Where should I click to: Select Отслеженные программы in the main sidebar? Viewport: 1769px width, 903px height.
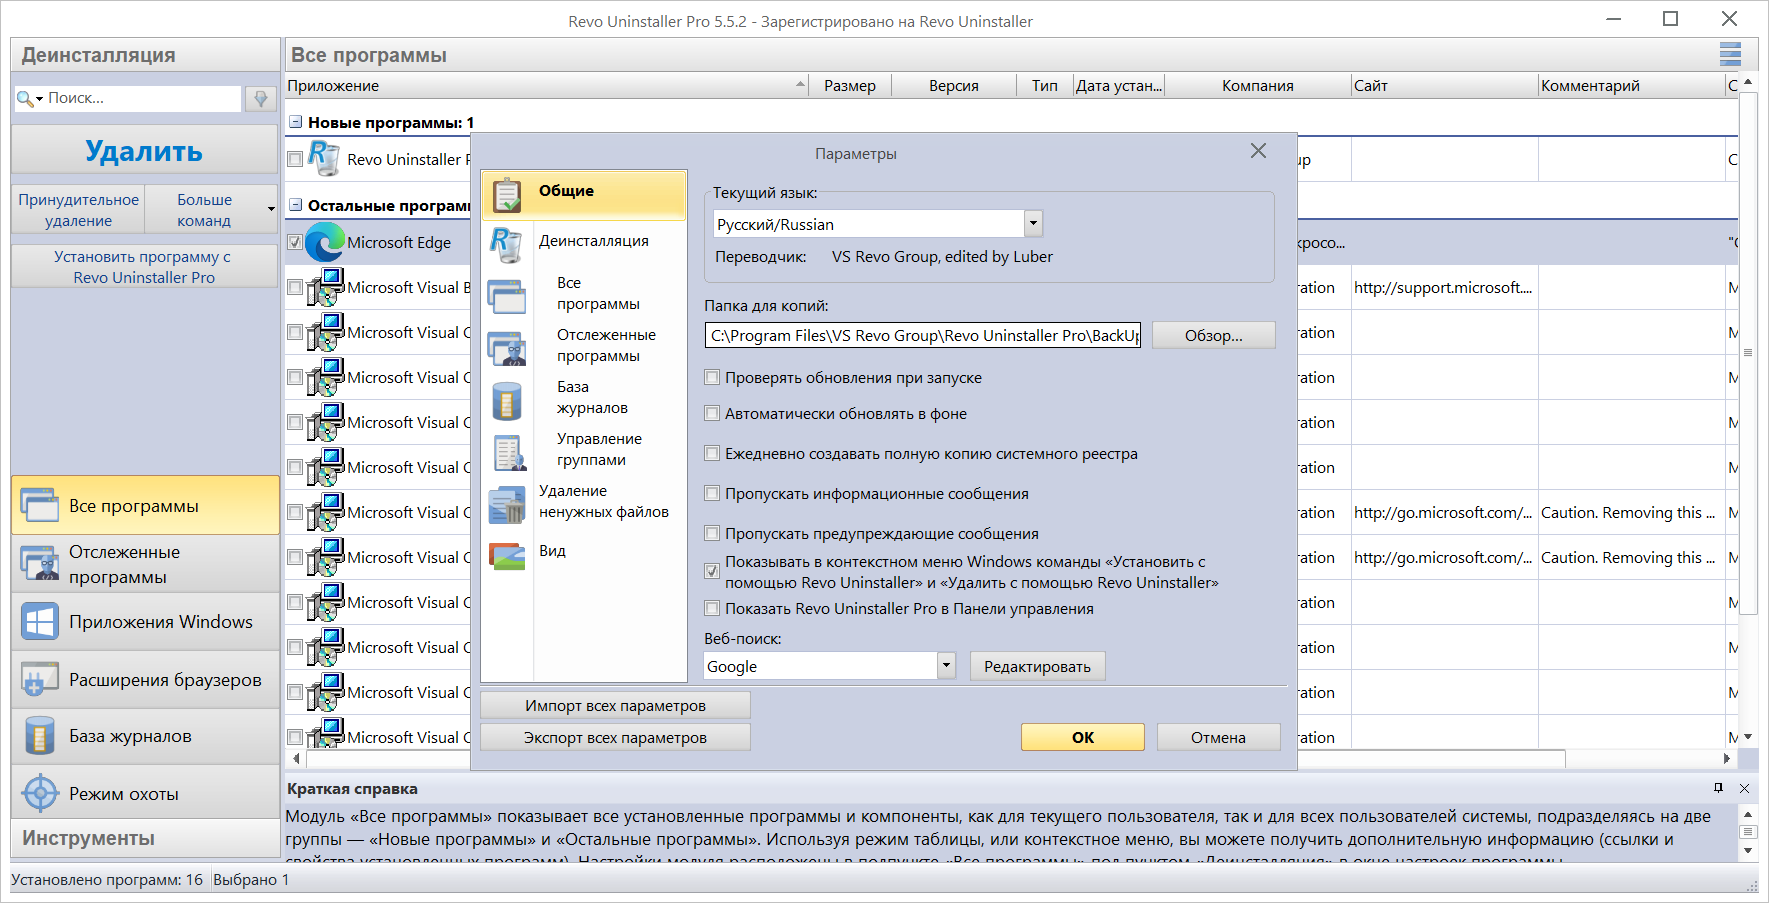(146, 564)
